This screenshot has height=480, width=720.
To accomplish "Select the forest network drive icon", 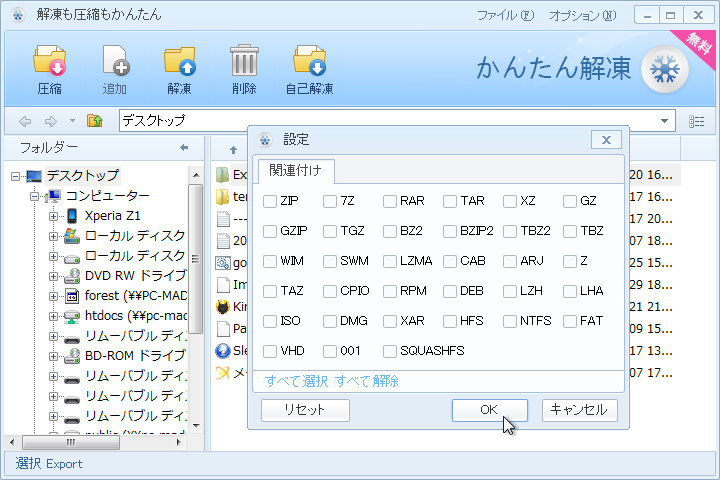I will pos(72,296).
